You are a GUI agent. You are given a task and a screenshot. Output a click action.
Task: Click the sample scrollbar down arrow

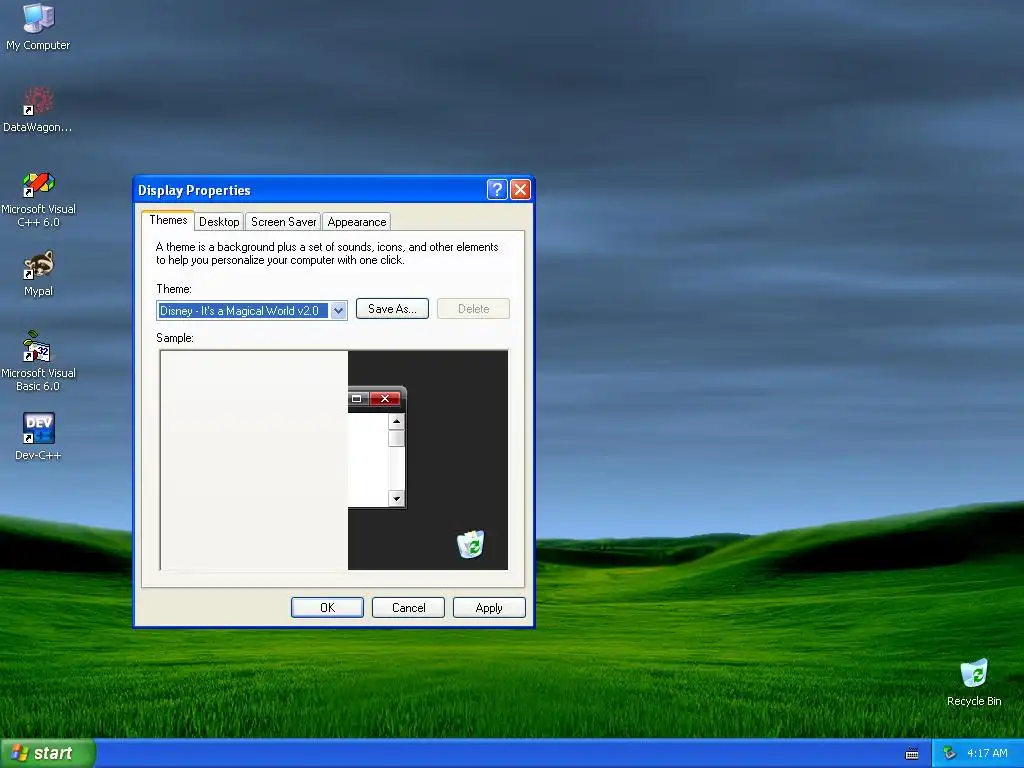click(x=396, y=499)
